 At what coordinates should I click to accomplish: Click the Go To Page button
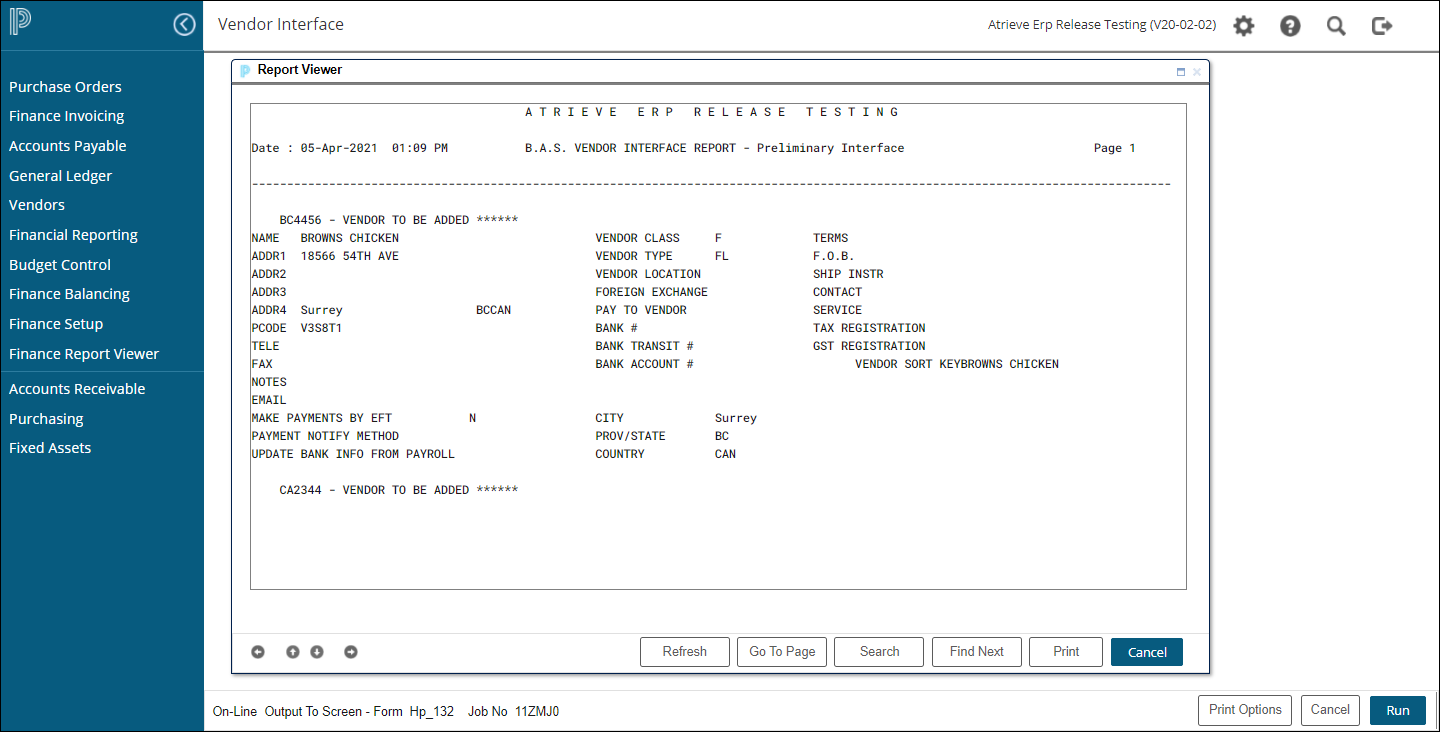click(782, 652)
